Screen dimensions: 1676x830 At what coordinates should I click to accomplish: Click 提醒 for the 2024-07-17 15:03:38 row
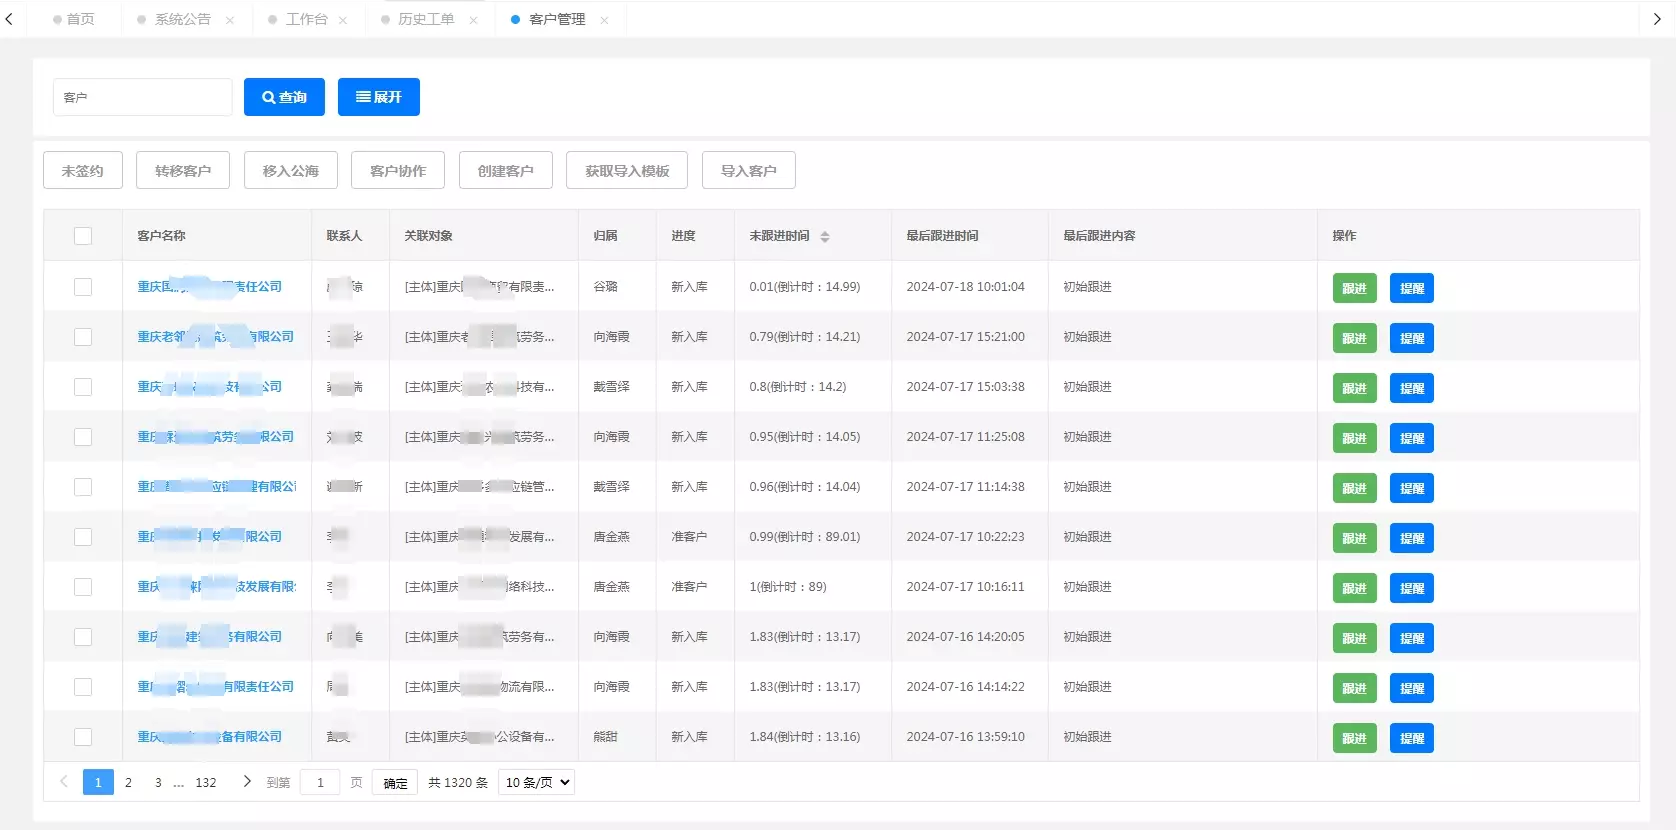pos(1412,388)
